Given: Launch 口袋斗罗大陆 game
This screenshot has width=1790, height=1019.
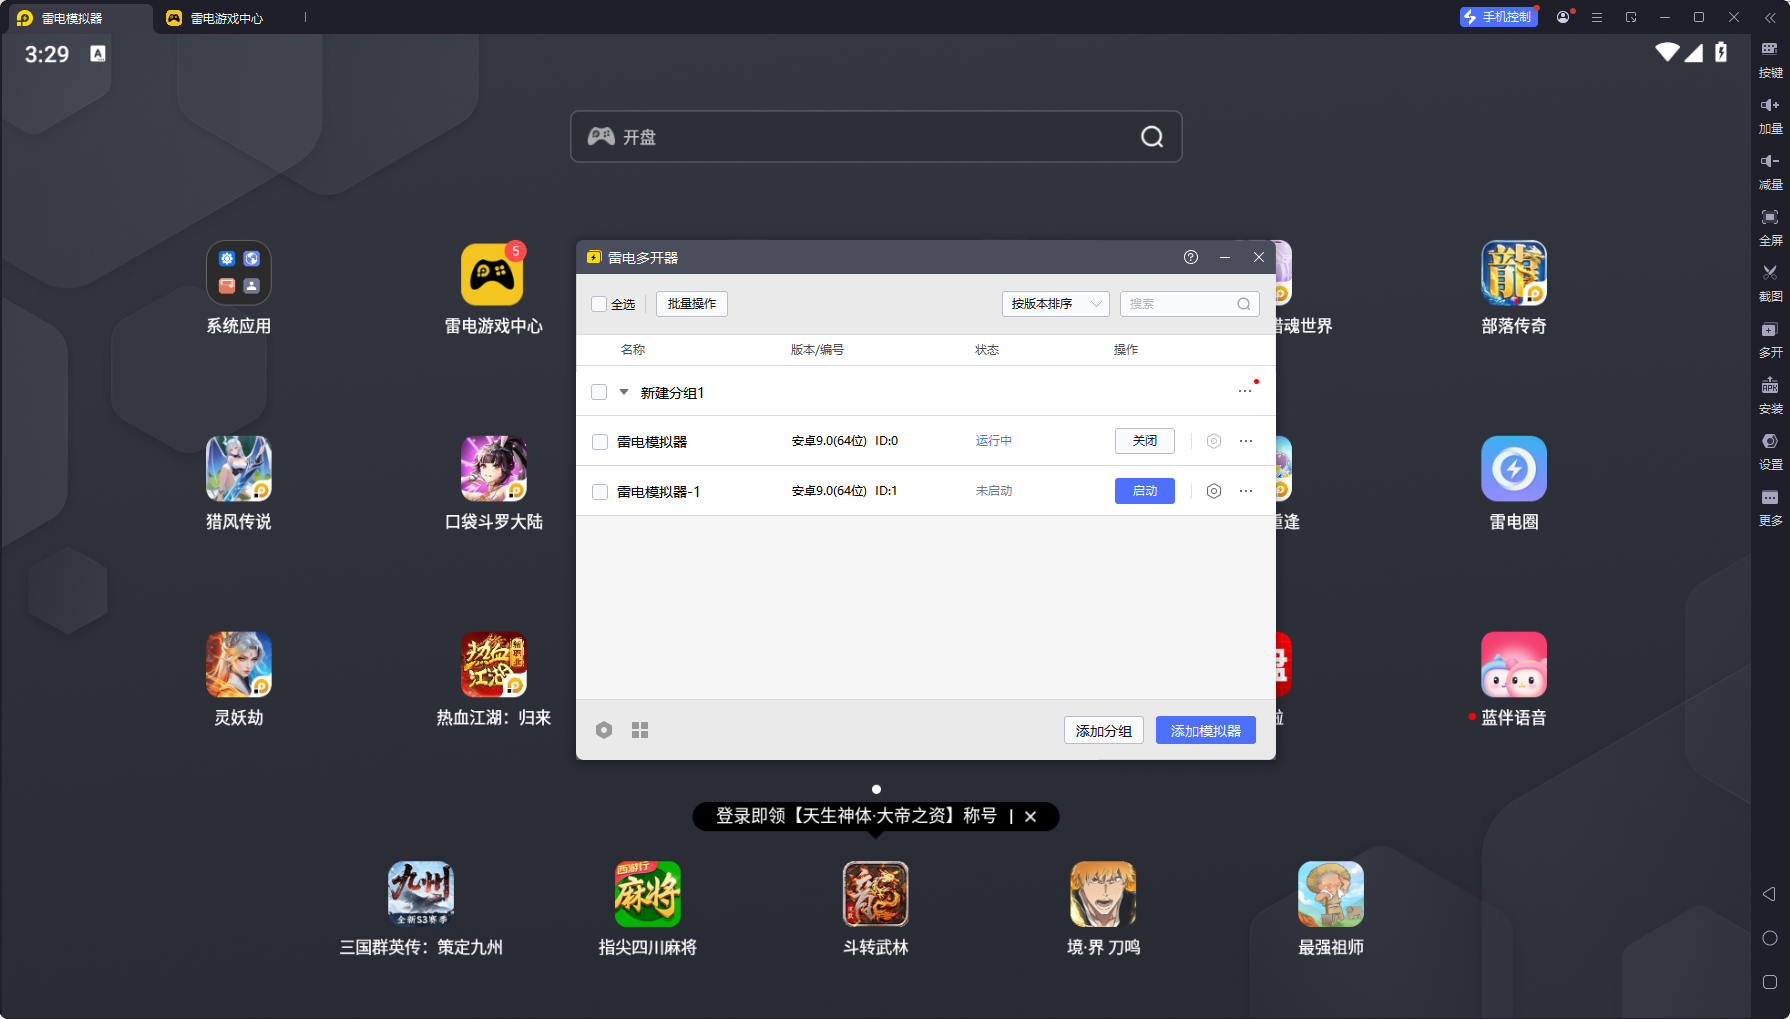Looking at the screenshot, I should pos(493,469).
